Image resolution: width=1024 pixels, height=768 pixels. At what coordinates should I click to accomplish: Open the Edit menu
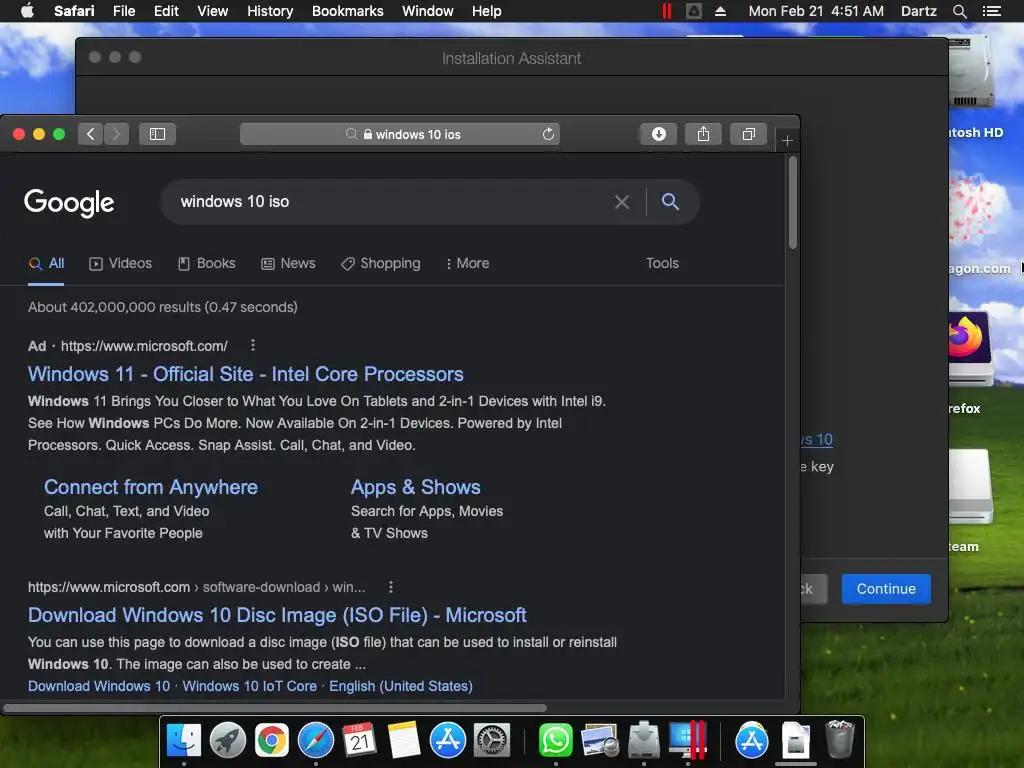click(166, 11)
